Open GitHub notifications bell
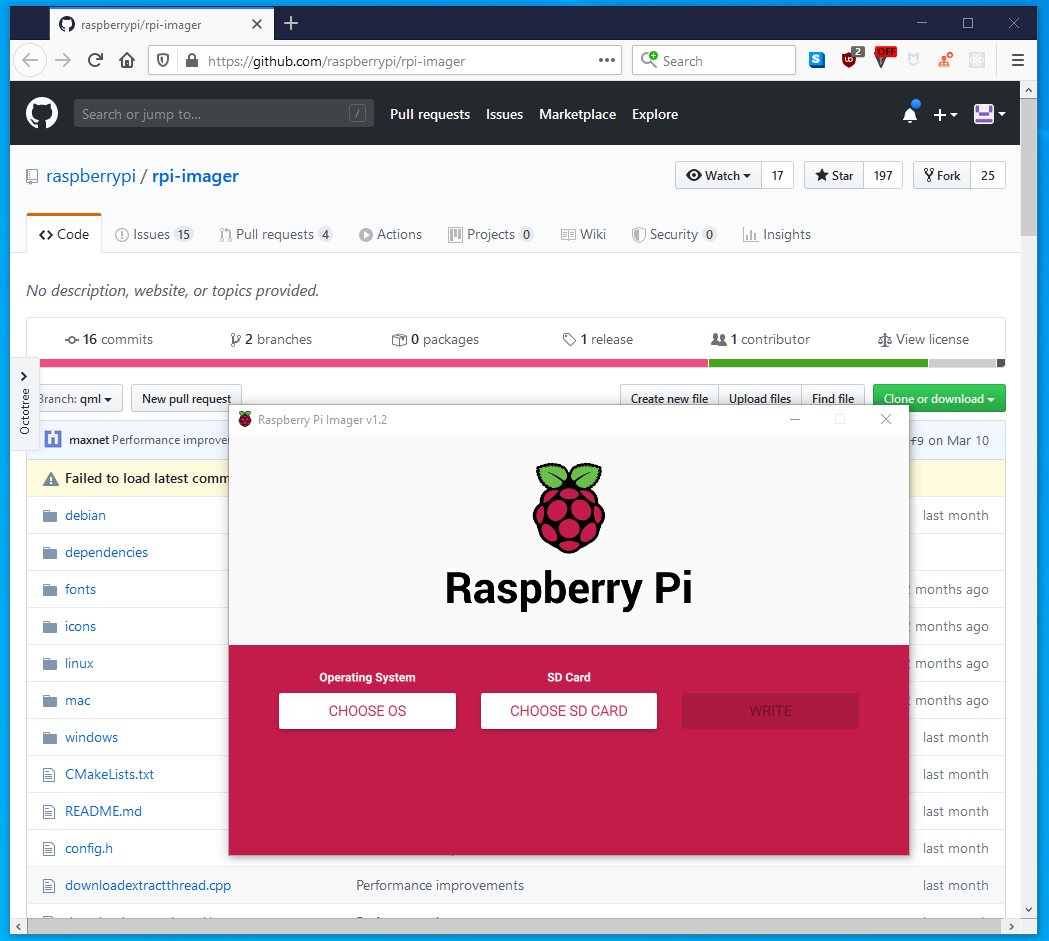The width and height of the screenshot is (1049, 941). pos(910,114)
